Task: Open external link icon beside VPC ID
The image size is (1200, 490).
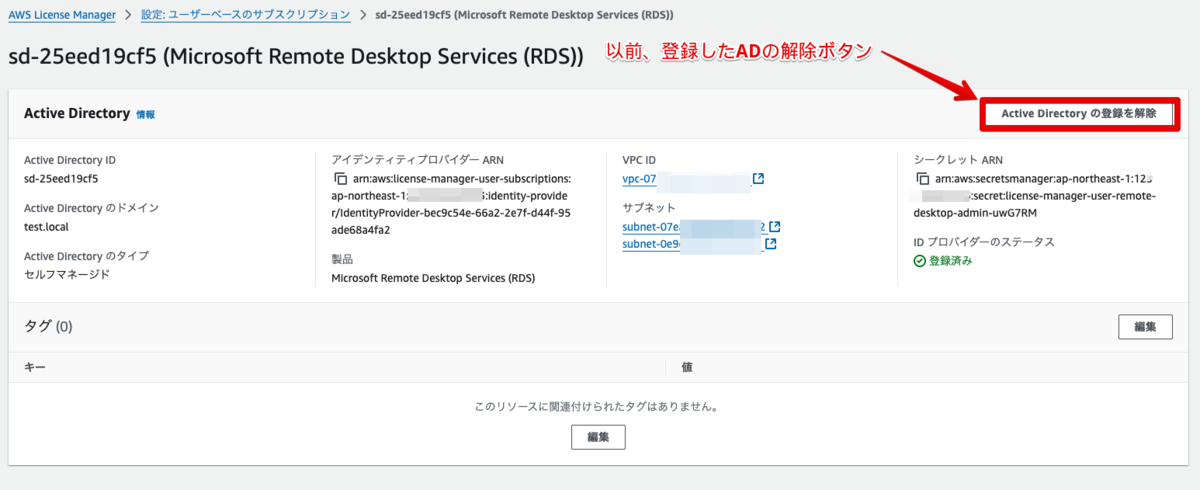Action: (x=758, y=179)
